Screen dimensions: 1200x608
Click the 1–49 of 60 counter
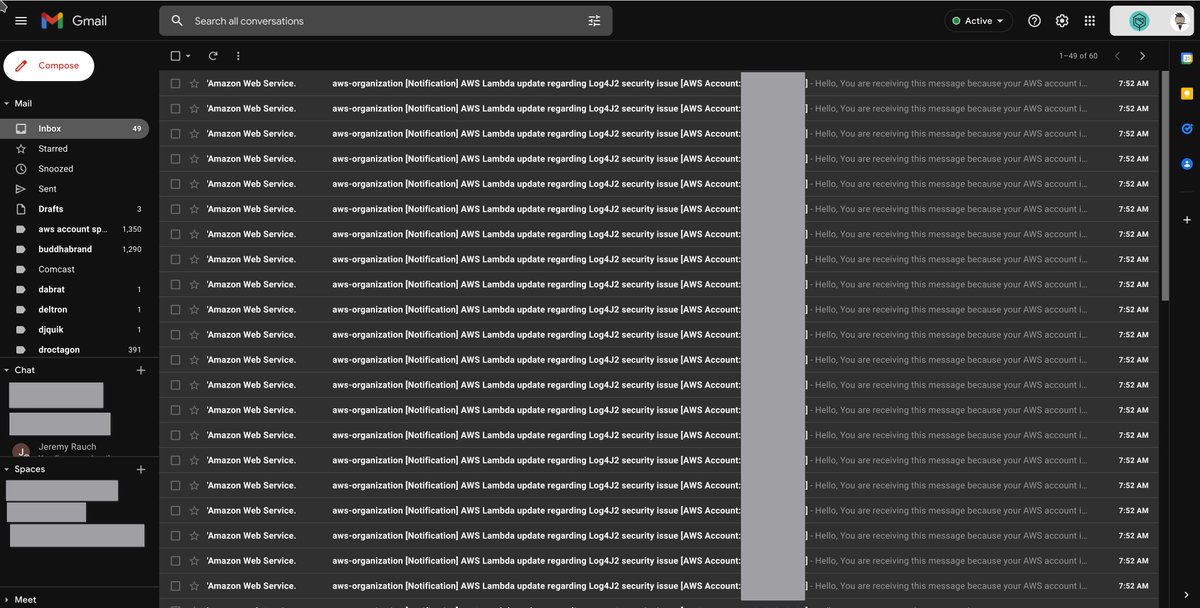click(x=1078, y=56)
